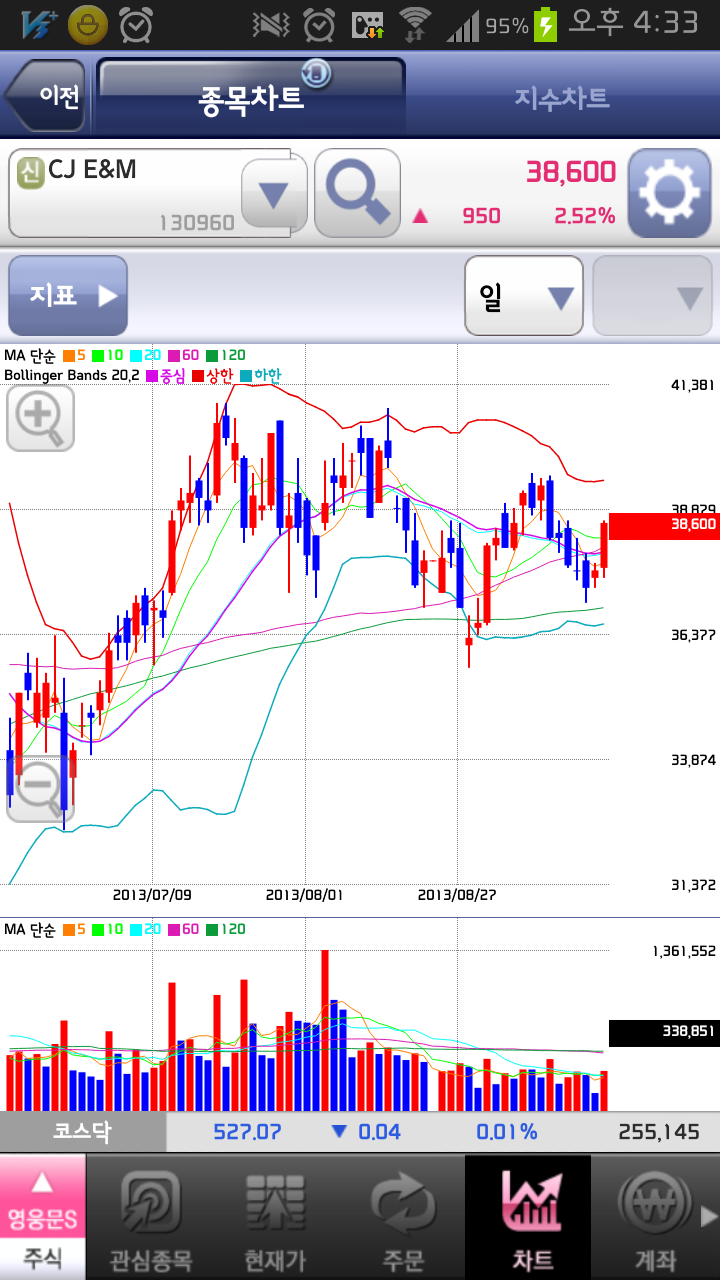Click the 1,361,552 volume axis label
Viewport: 720px width, 1280px height.
(x=684, y=951)
